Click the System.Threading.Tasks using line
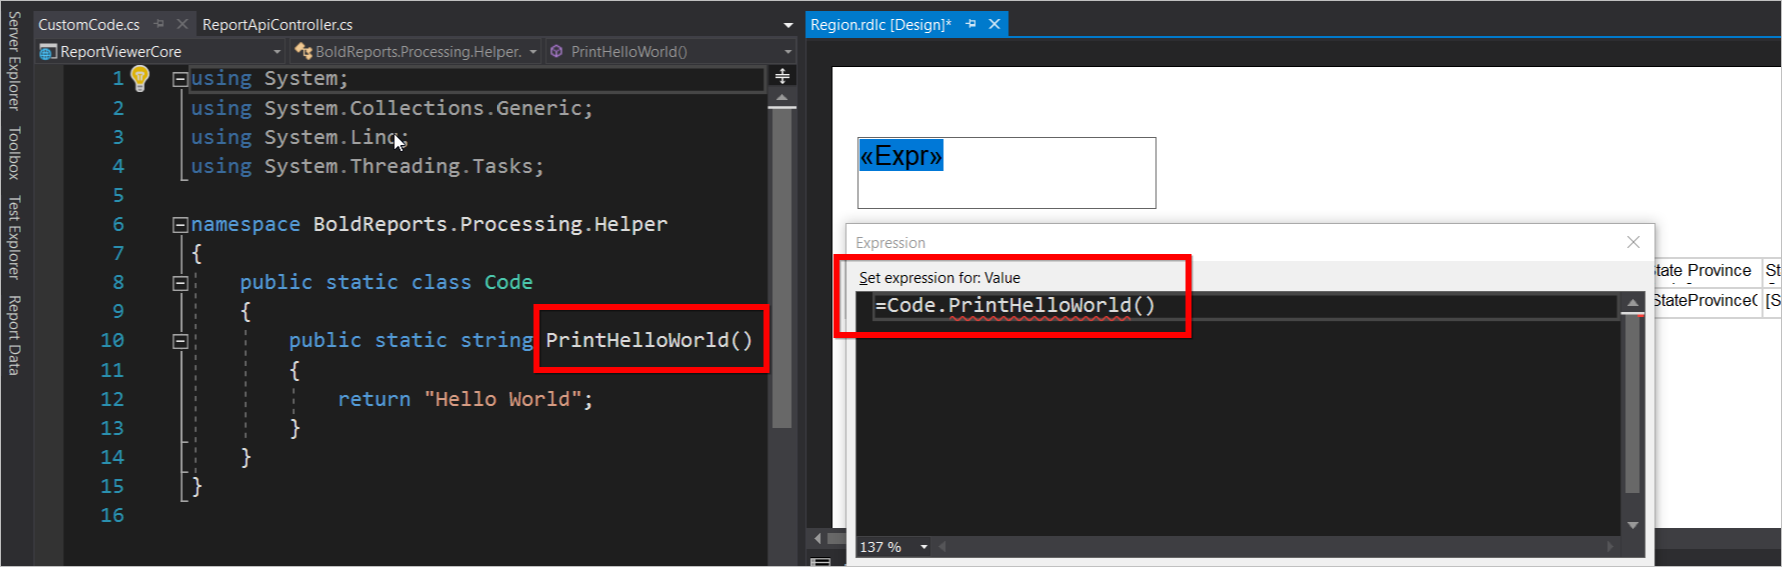The image size is (1782, 567). pos(367,166)
